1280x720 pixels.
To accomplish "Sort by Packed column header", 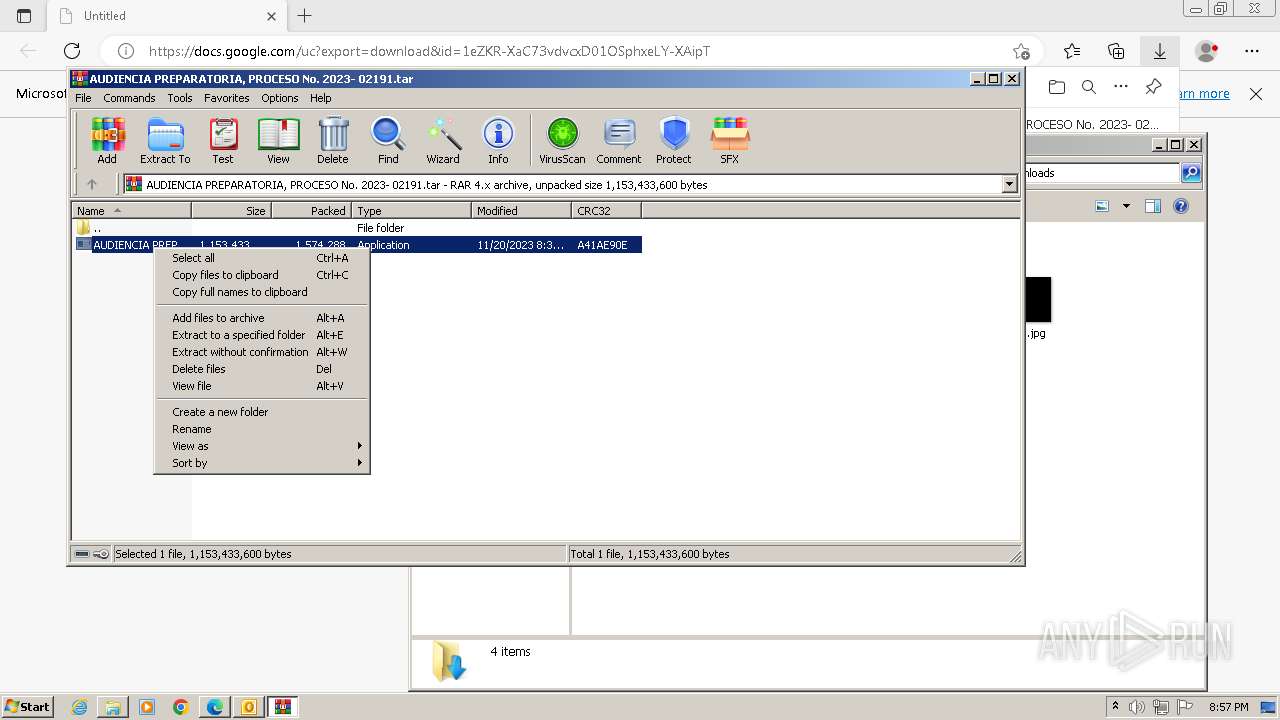I will tap(311, 211).
